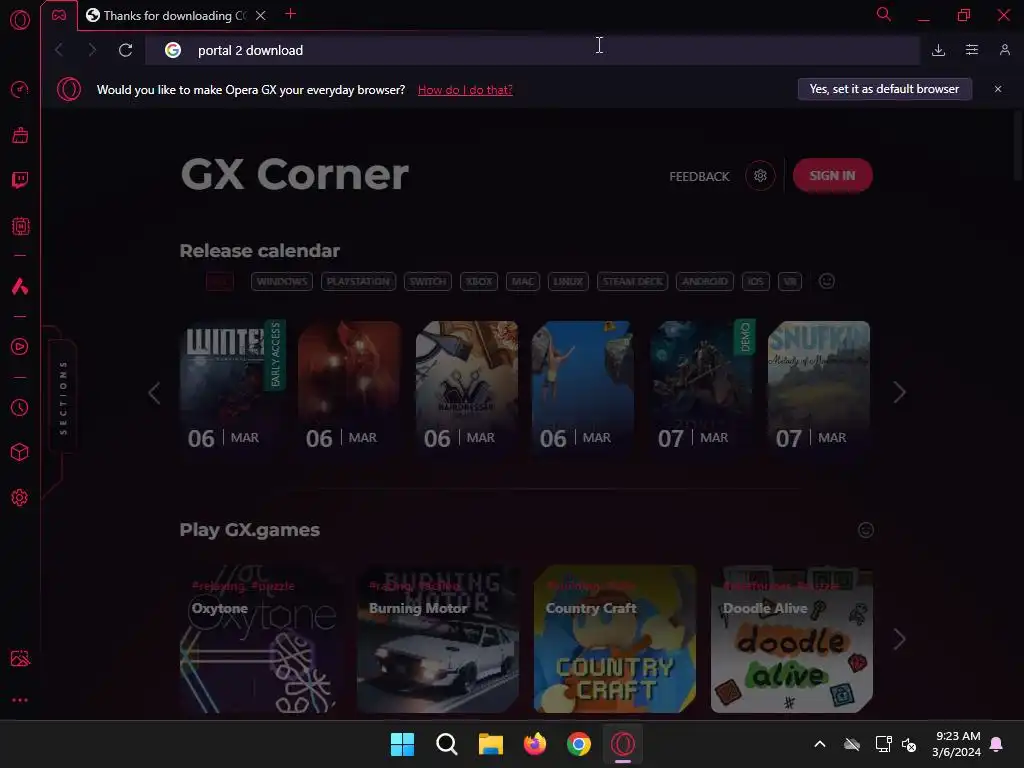Toggle the MAC platform filter

click(x=522, y=281)
